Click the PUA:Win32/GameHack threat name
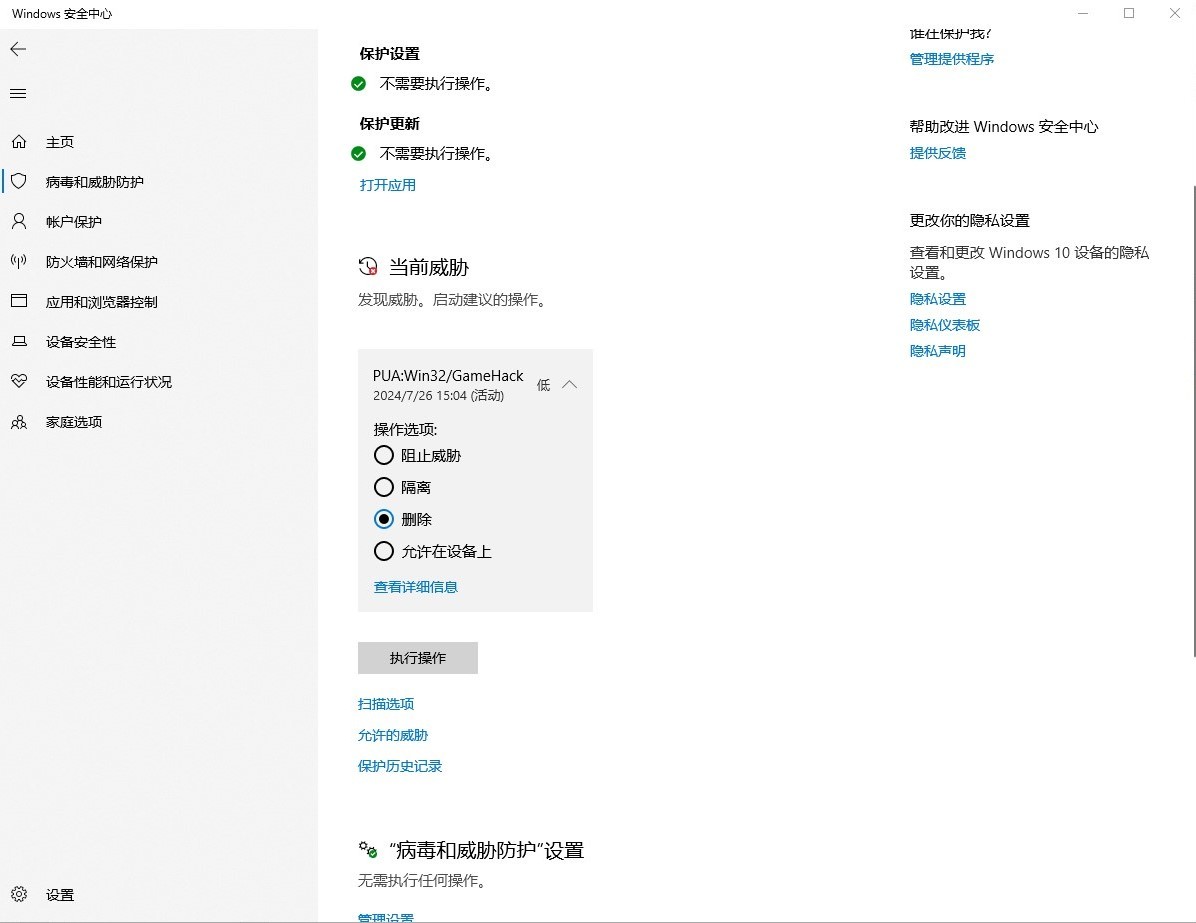This screenshot has width=1196, height=923. pyautogui.click(x=448, y=375)
